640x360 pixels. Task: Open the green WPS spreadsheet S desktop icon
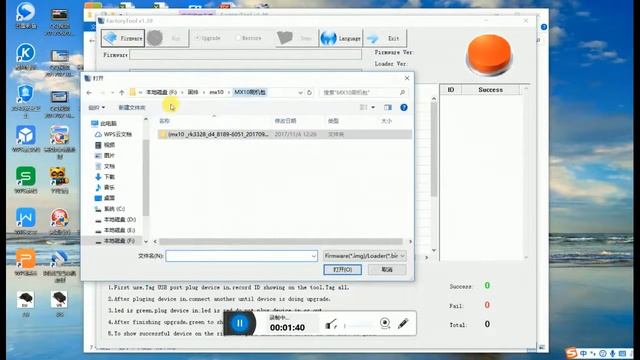pos(26,176)
